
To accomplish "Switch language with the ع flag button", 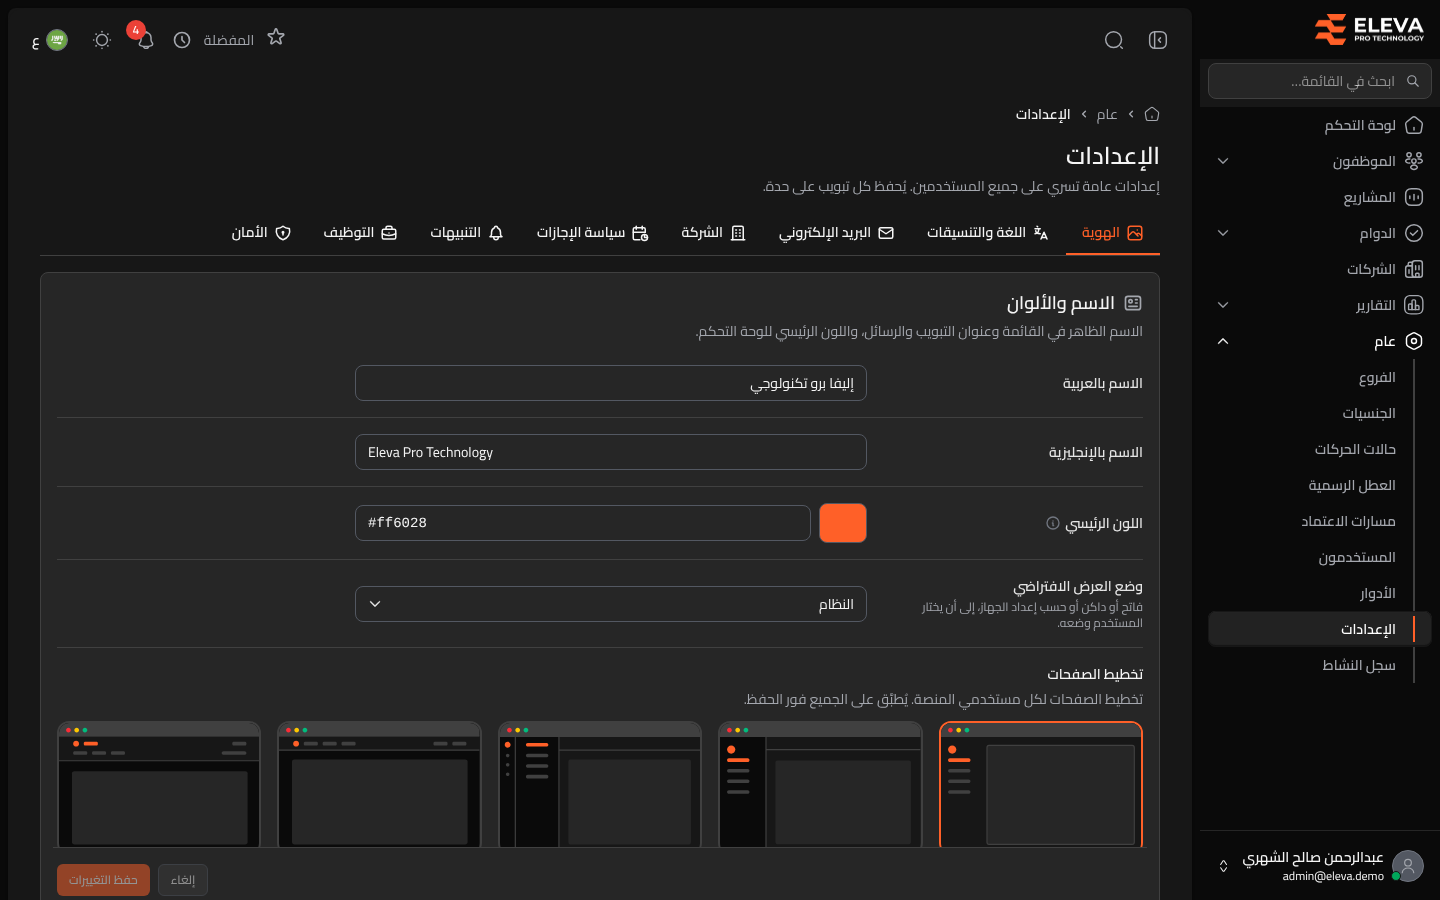I will 49,40.
